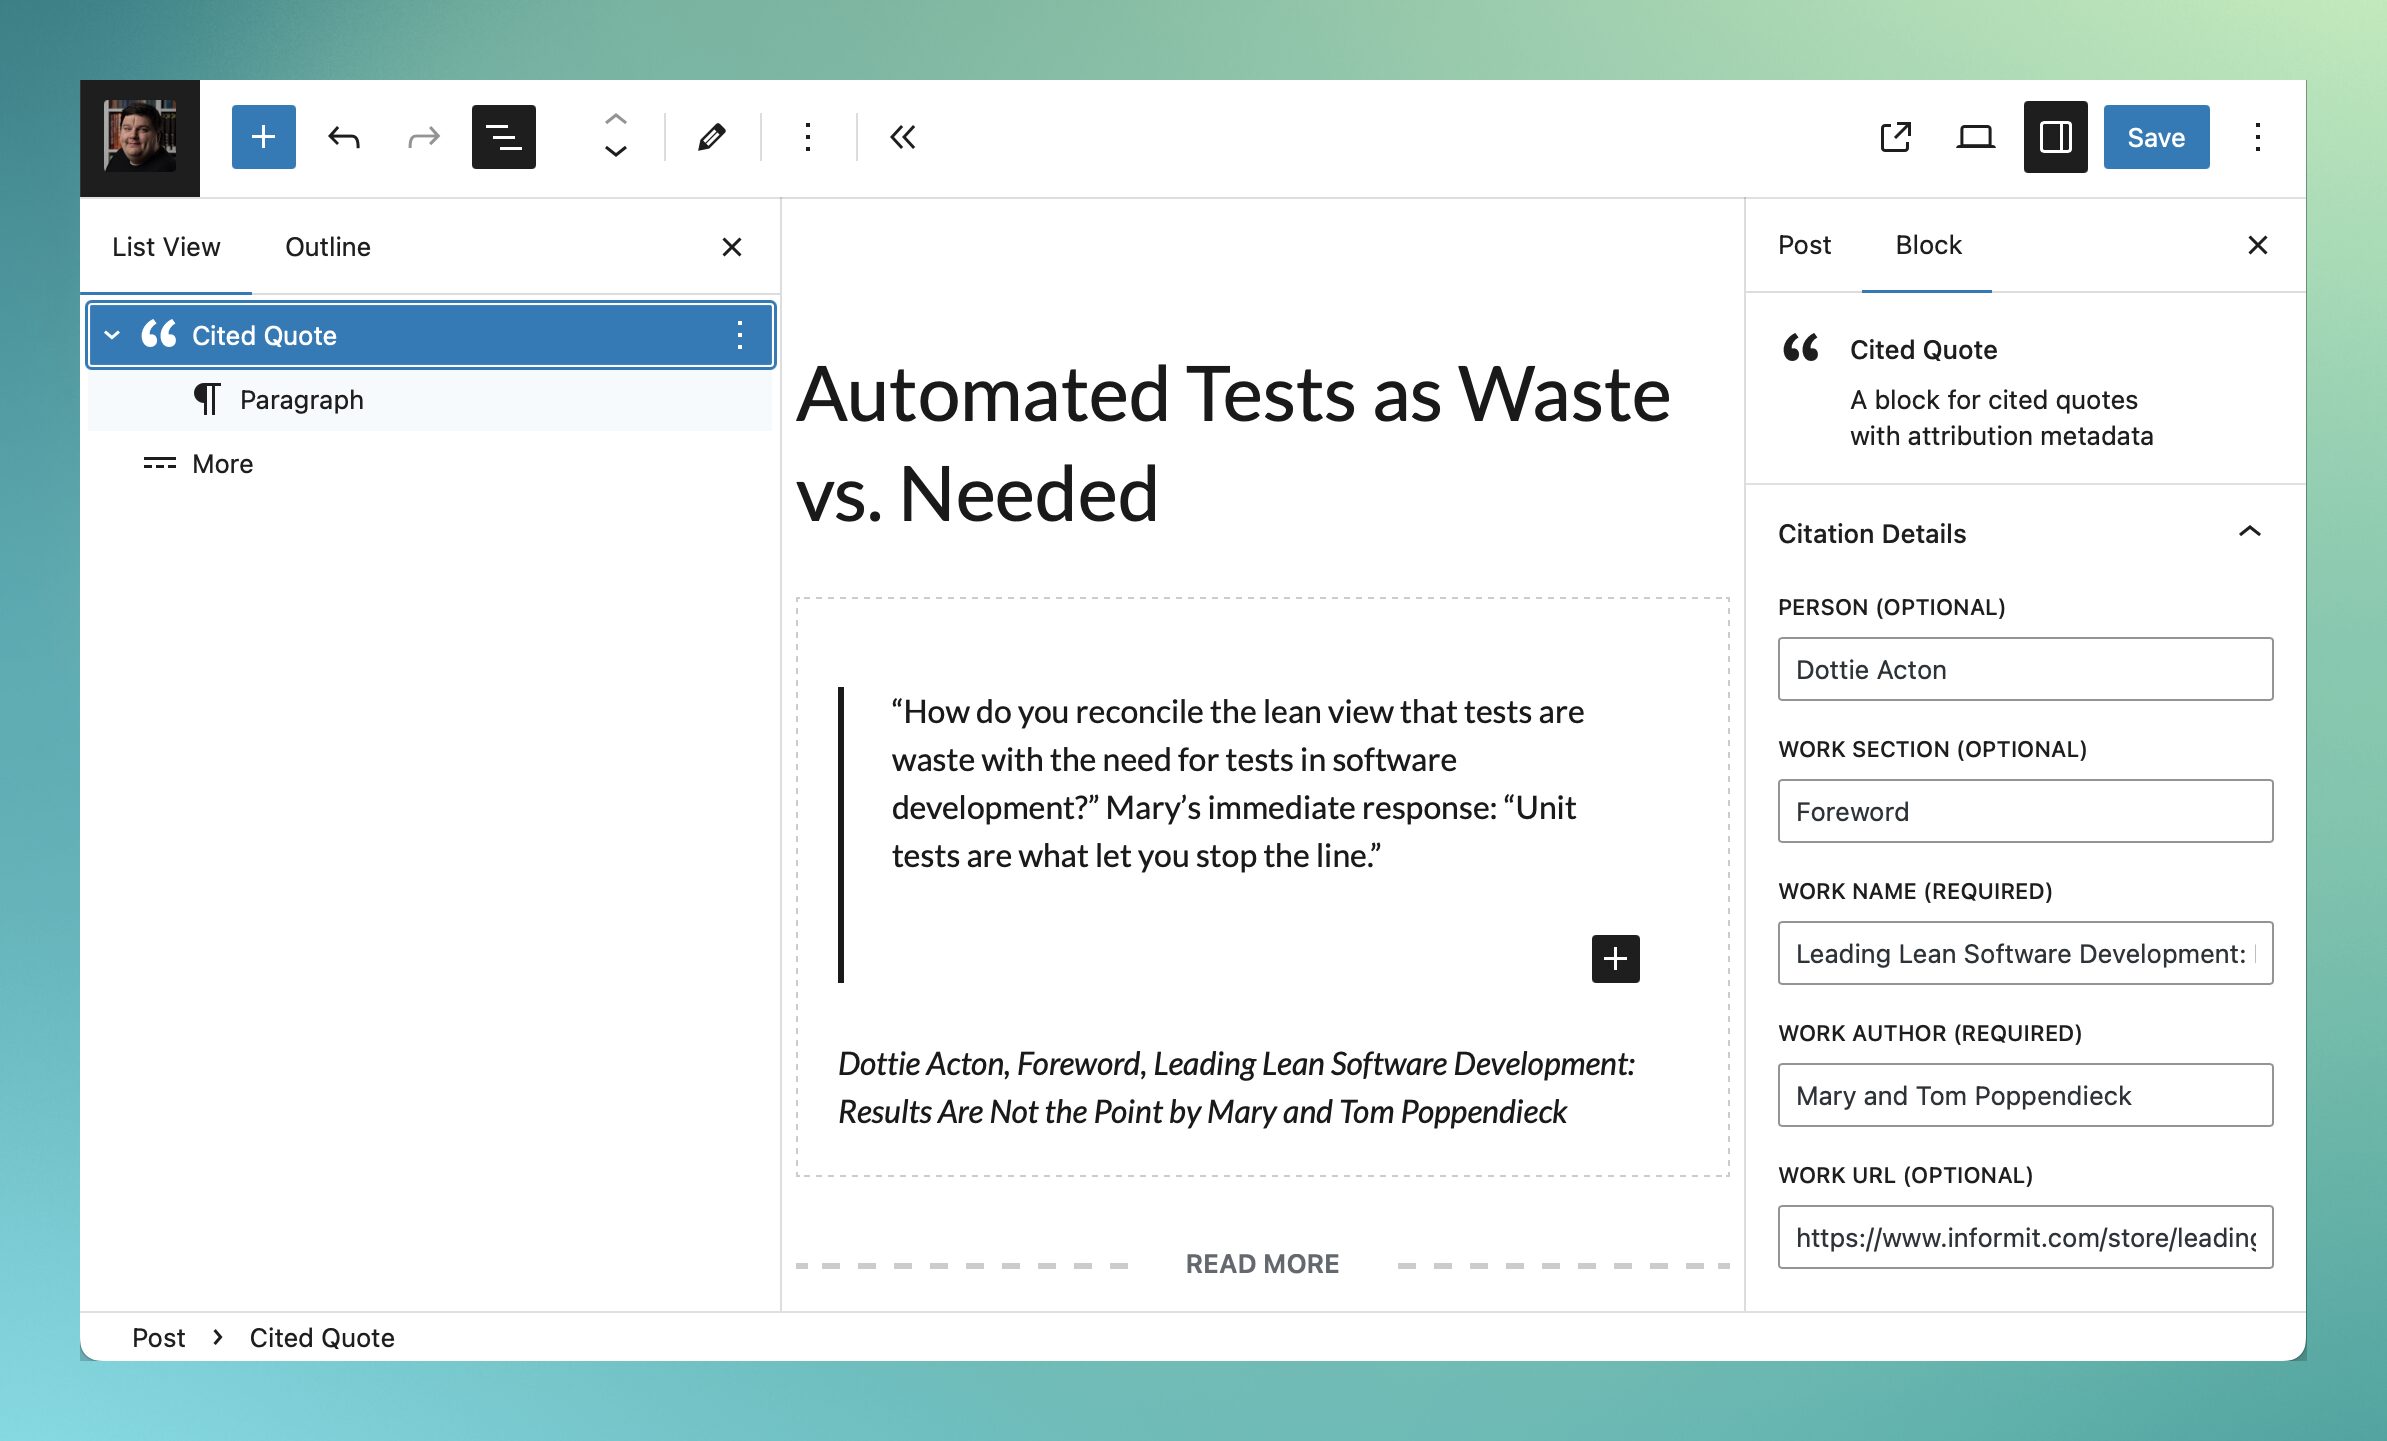Open editor options kebab menu at top right
The width and height of the screenshot is (2387, 1441).
coord(2257,137)
